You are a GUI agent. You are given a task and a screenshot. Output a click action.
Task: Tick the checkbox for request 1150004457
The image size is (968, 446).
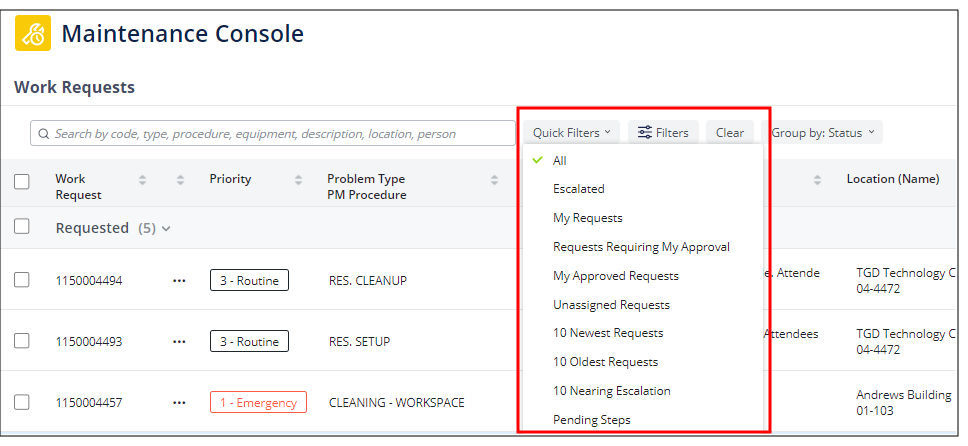coord(22,402)
